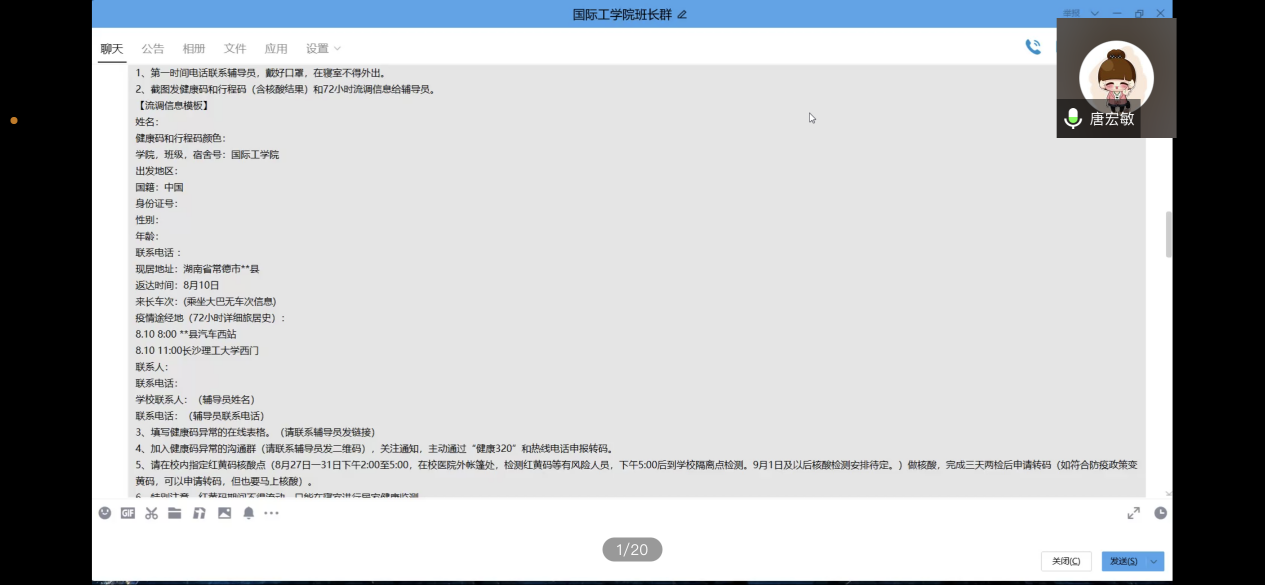Open message history clock icon
Screen dimensions: 1265x585
point(1160,513)
